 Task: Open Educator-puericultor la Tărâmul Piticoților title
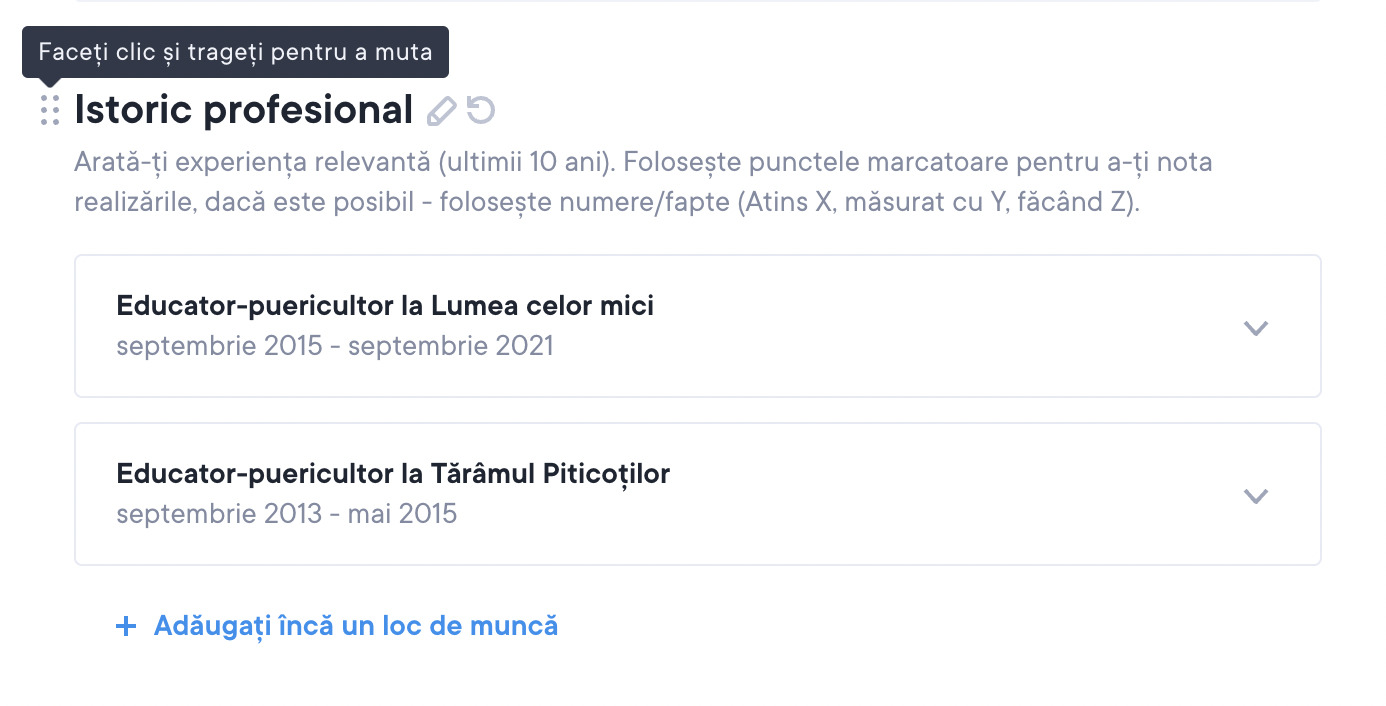[x=393, y=473]
